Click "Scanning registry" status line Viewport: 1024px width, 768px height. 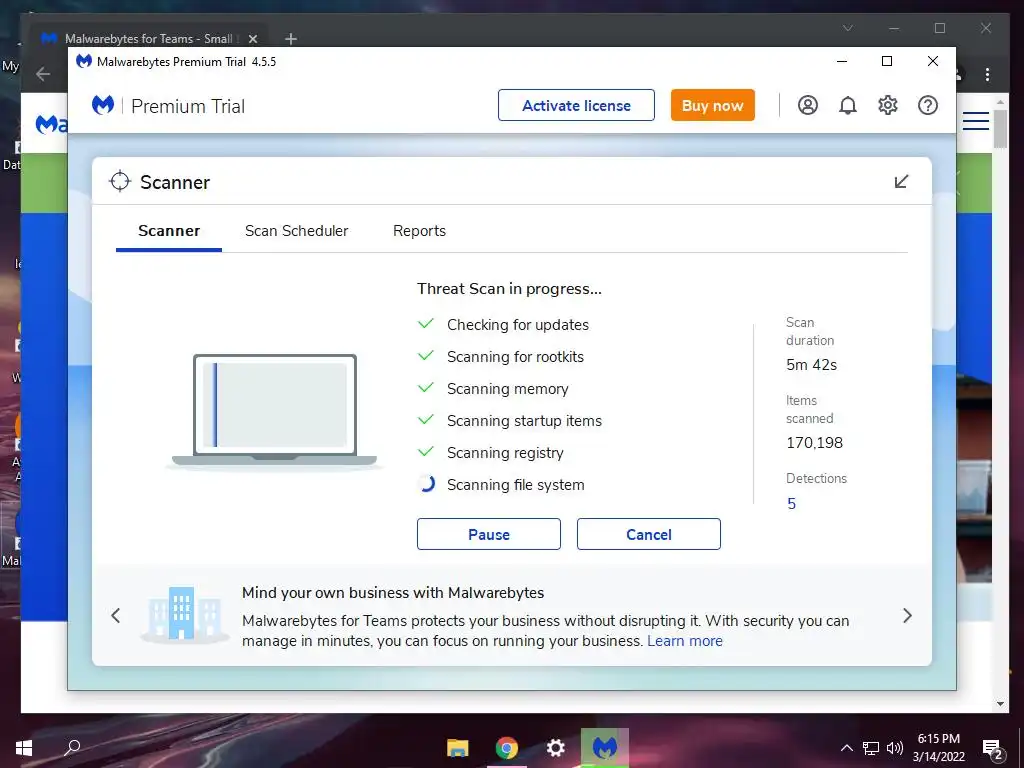tap(505, 453)
